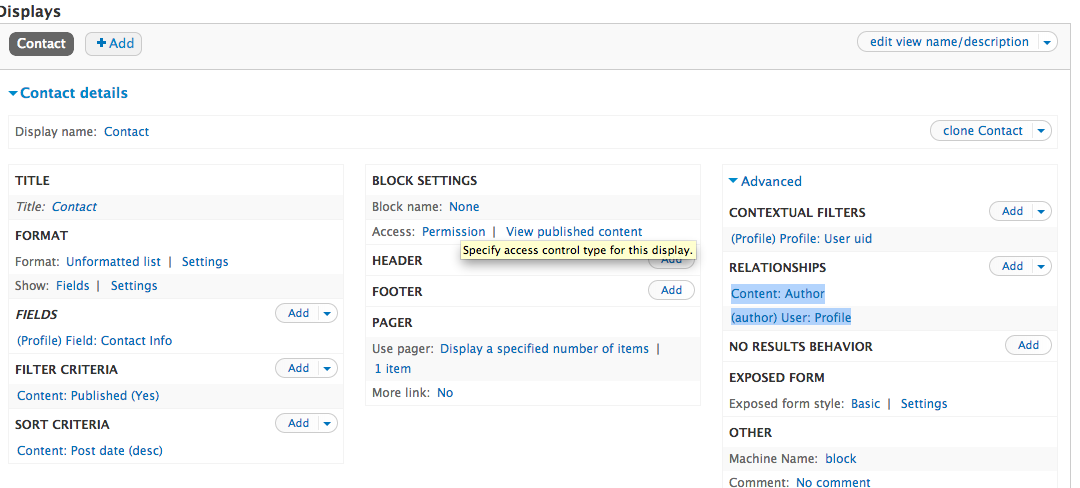Open dropdown arrow beside CONTEXTUAL FILTERS Add
This screenshot has height=488, width=1080.
(x=1042, y=211)
